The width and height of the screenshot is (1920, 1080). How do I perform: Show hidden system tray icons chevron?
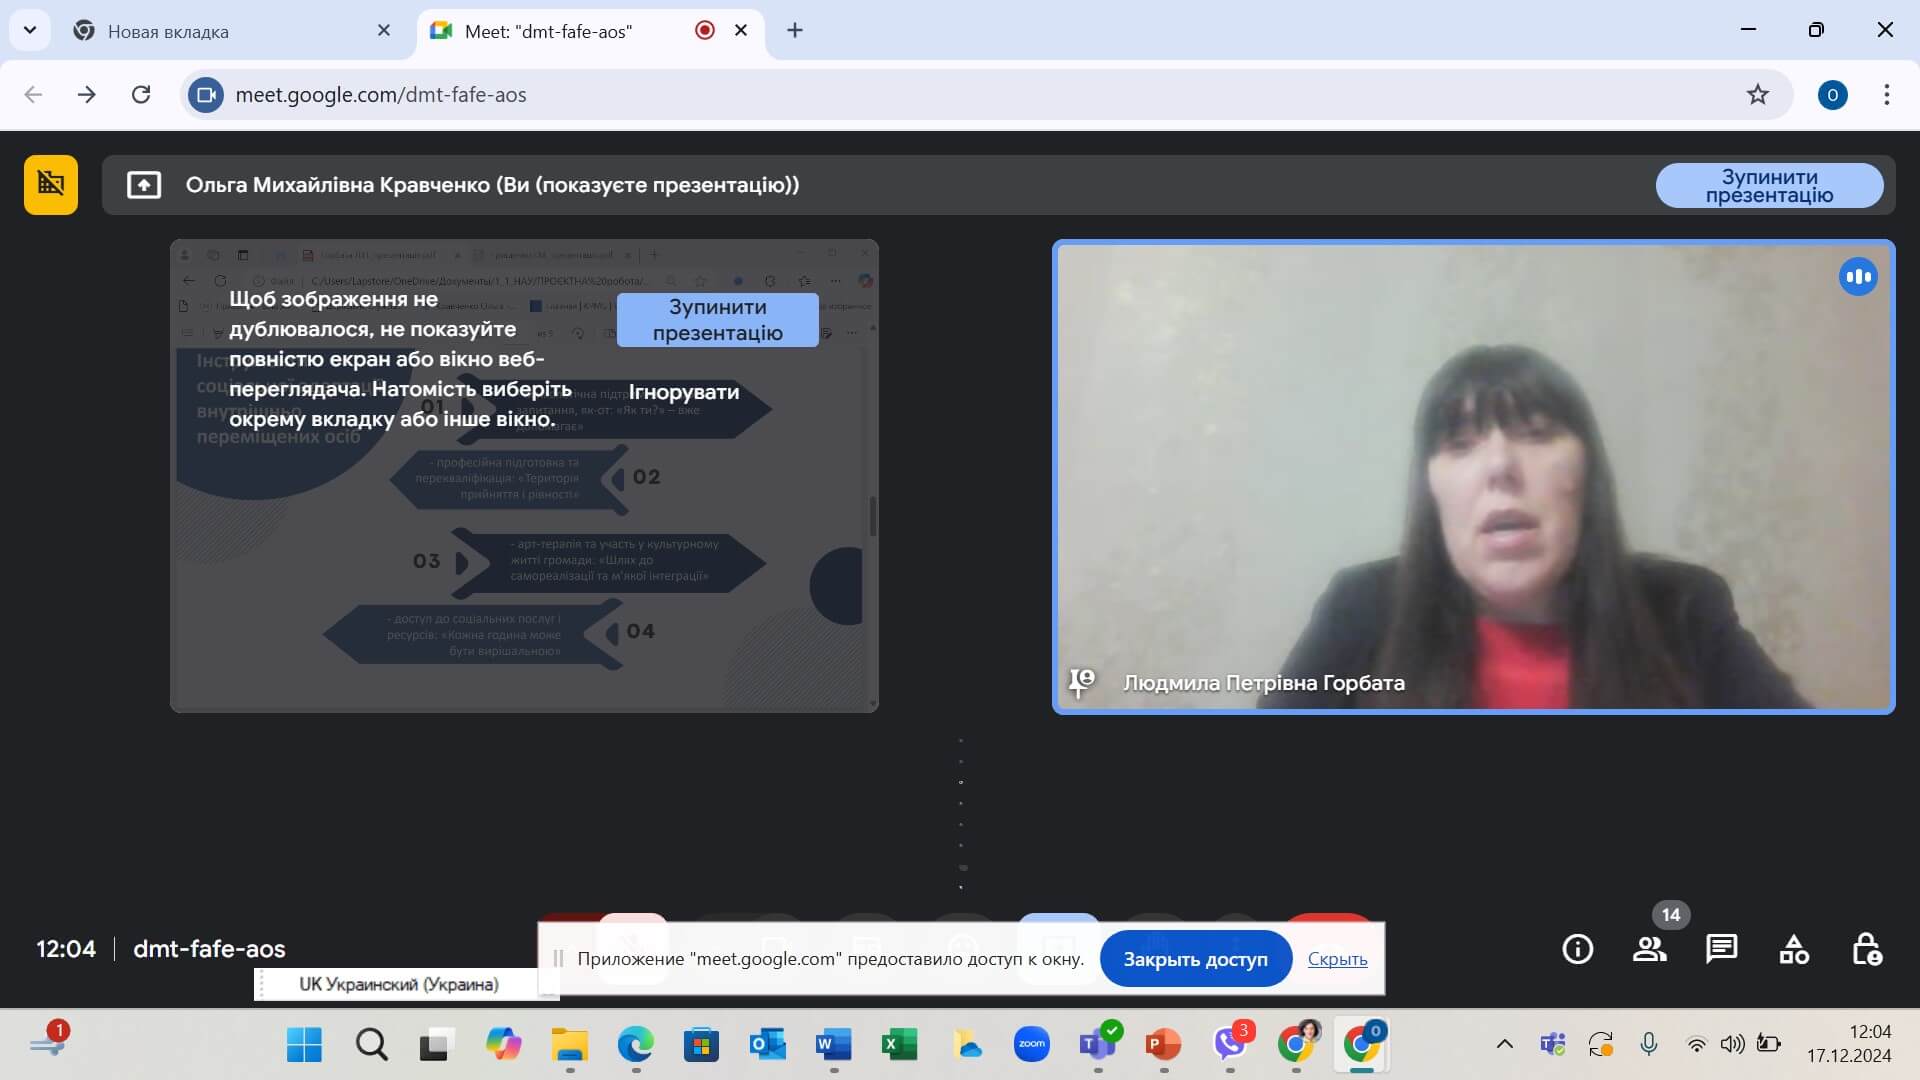(1504, 1045)
